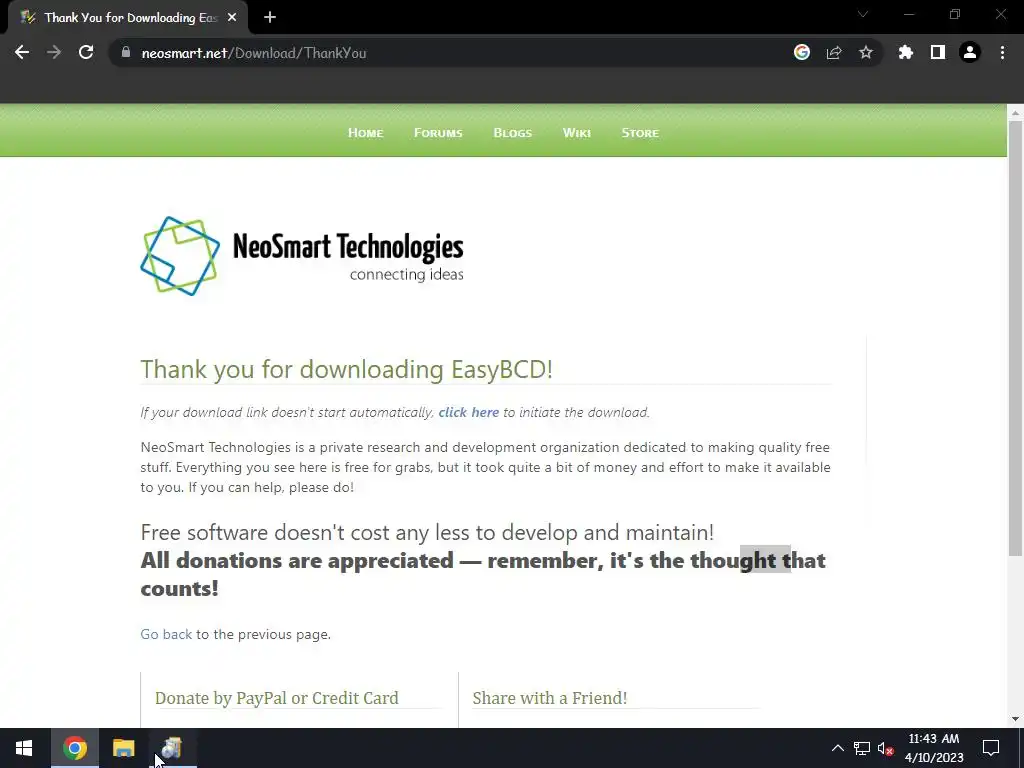Open the Store nav item
1024x768 pixels.
[x=640, y=133]
